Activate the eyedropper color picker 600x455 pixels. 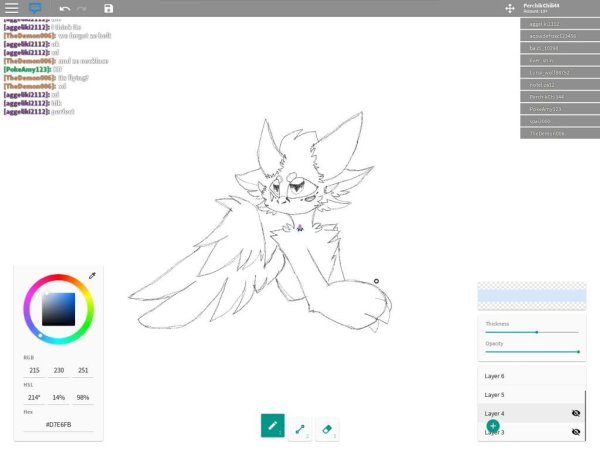[92, 275]
